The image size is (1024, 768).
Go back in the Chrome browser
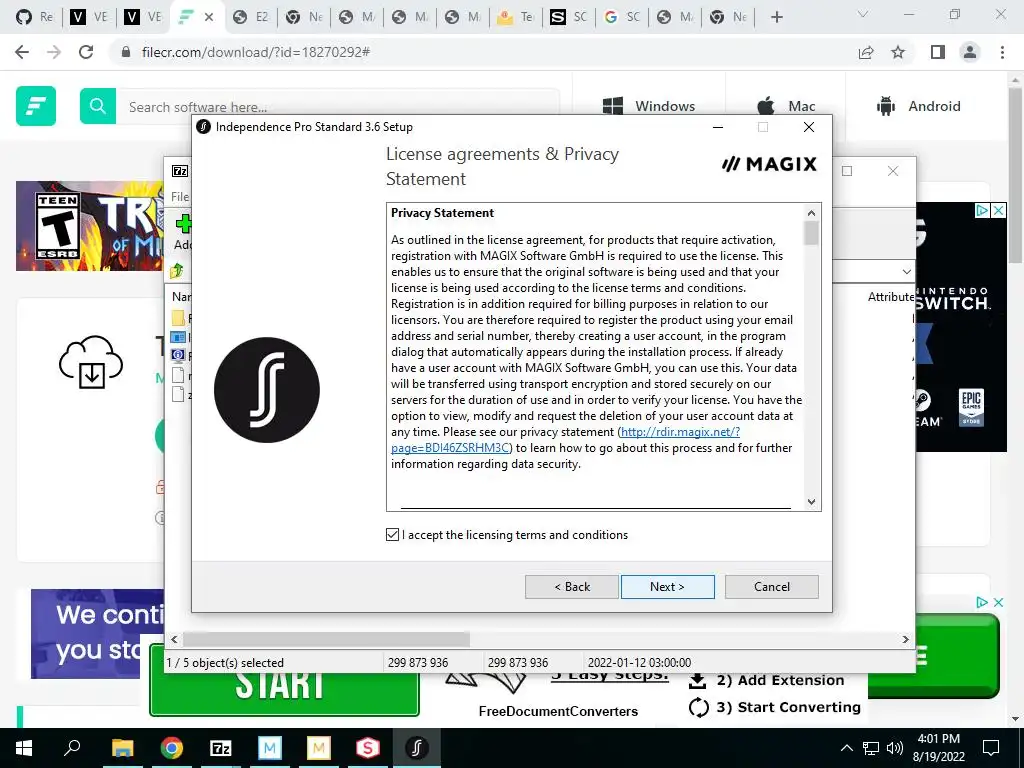[22, 52]
